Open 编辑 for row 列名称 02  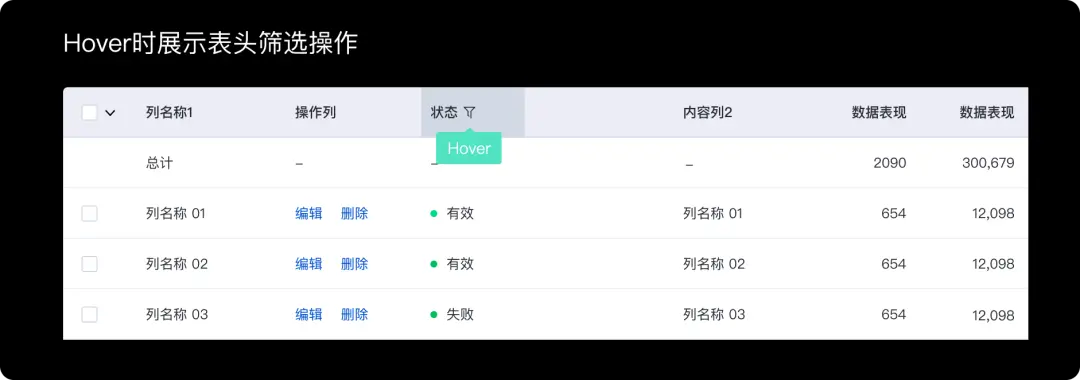click(x=309, y=264)
